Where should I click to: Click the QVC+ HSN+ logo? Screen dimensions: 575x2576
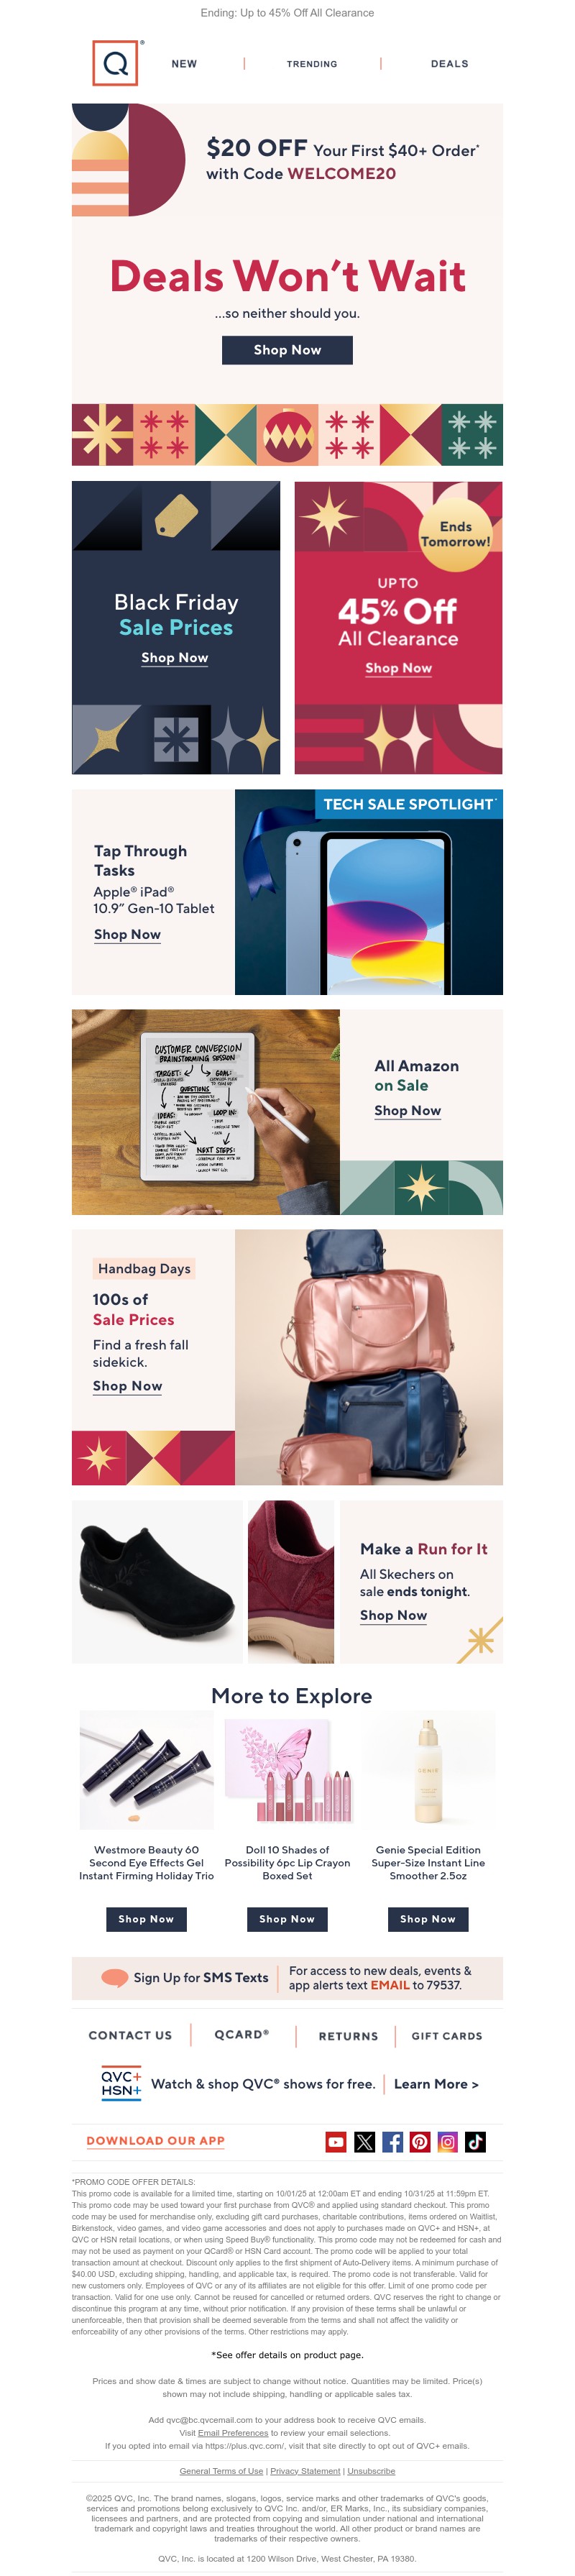tap(121, 2083)
